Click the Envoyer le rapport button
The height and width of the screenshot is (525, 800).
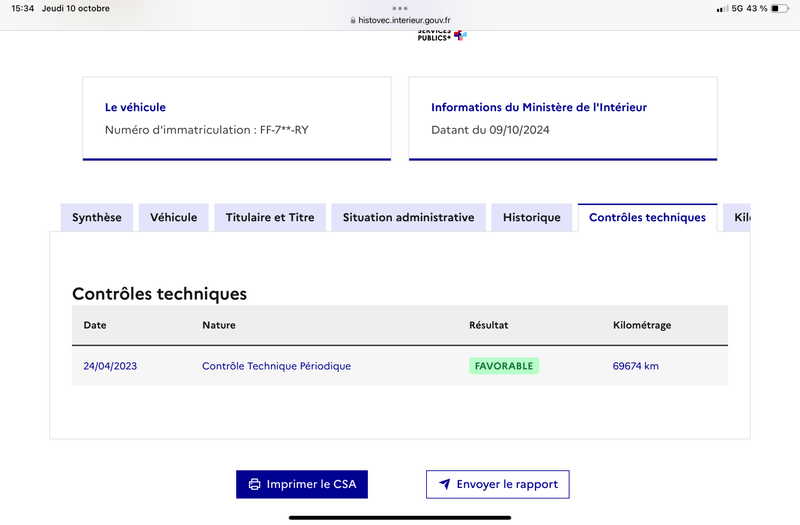pyautogui.click(x=497, y=484)
